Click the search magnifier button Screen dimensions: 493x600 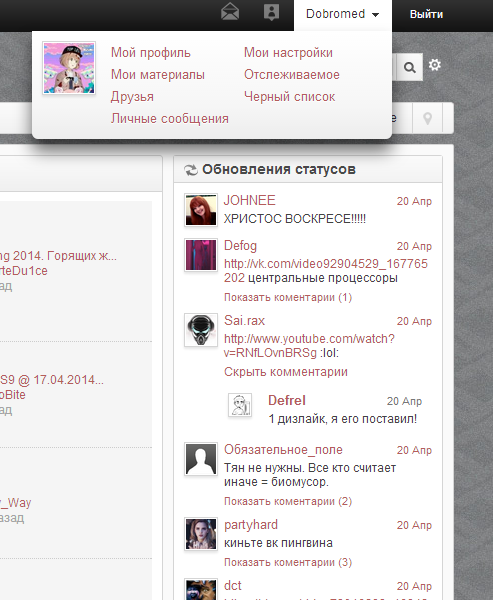(x=410, y=67)
